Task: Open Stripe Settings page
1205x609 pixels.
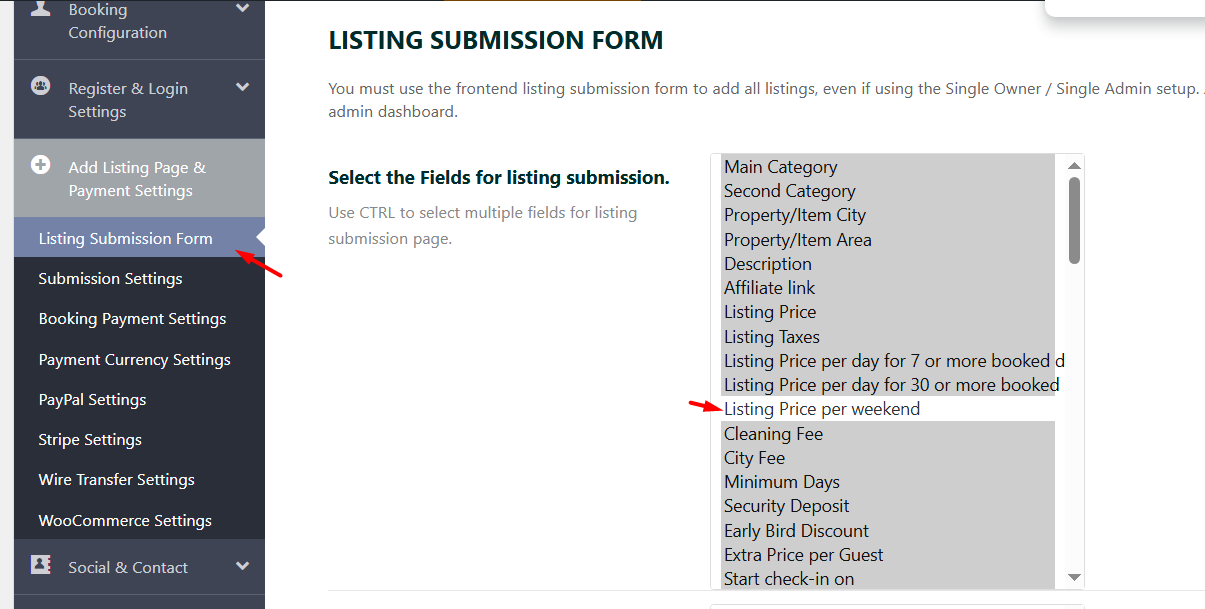Action: (x=90, y=440)
